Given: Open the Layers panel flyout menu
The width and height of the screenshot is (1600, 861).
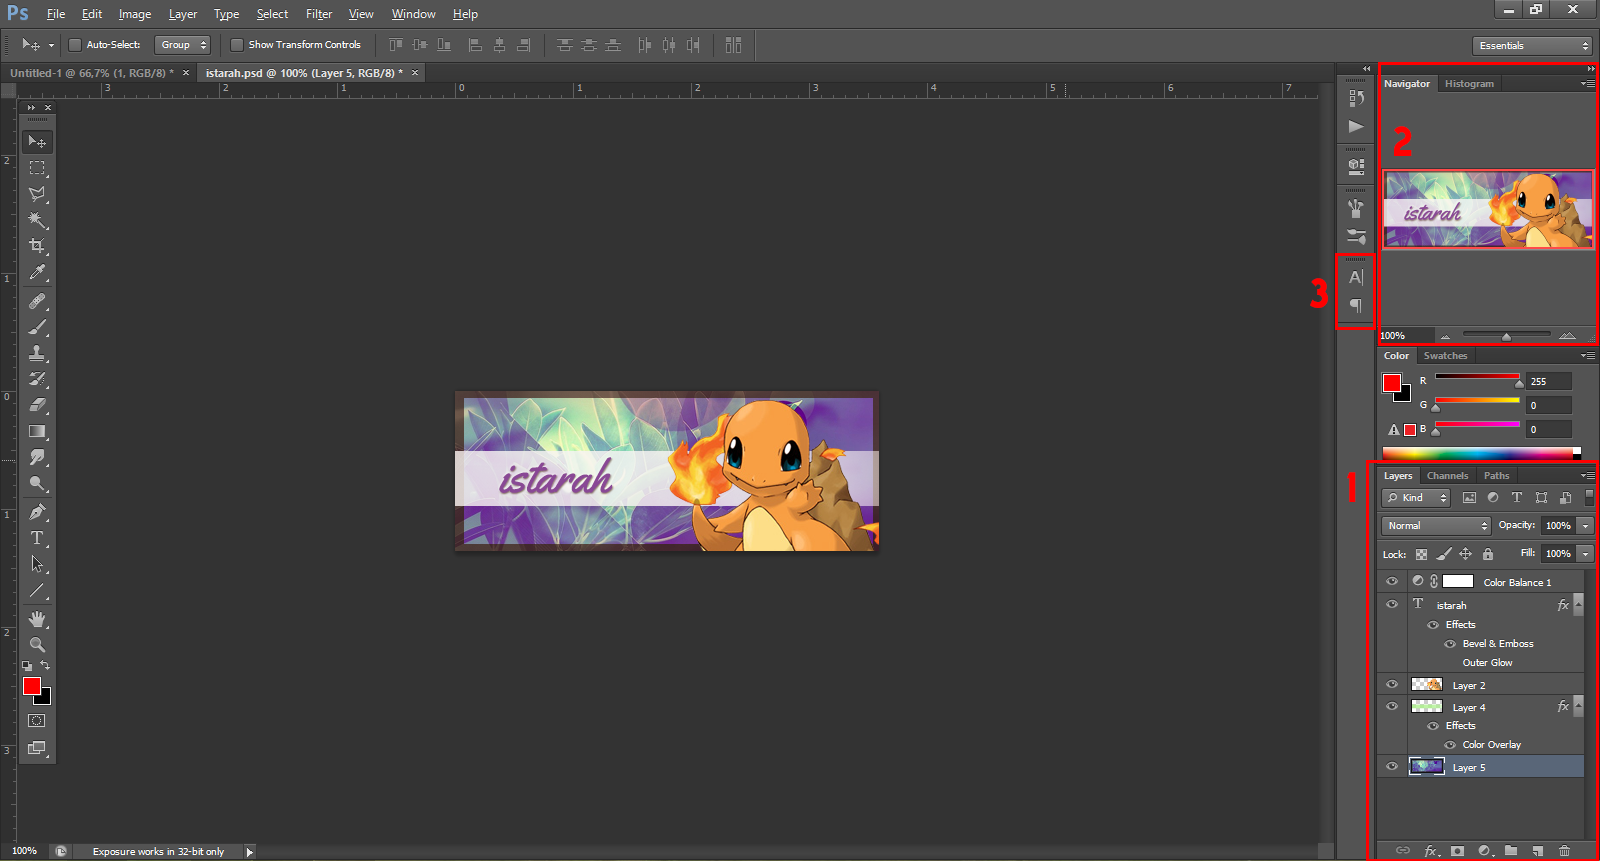Looking at the screenshot, I should click(x=1588, y=476).
